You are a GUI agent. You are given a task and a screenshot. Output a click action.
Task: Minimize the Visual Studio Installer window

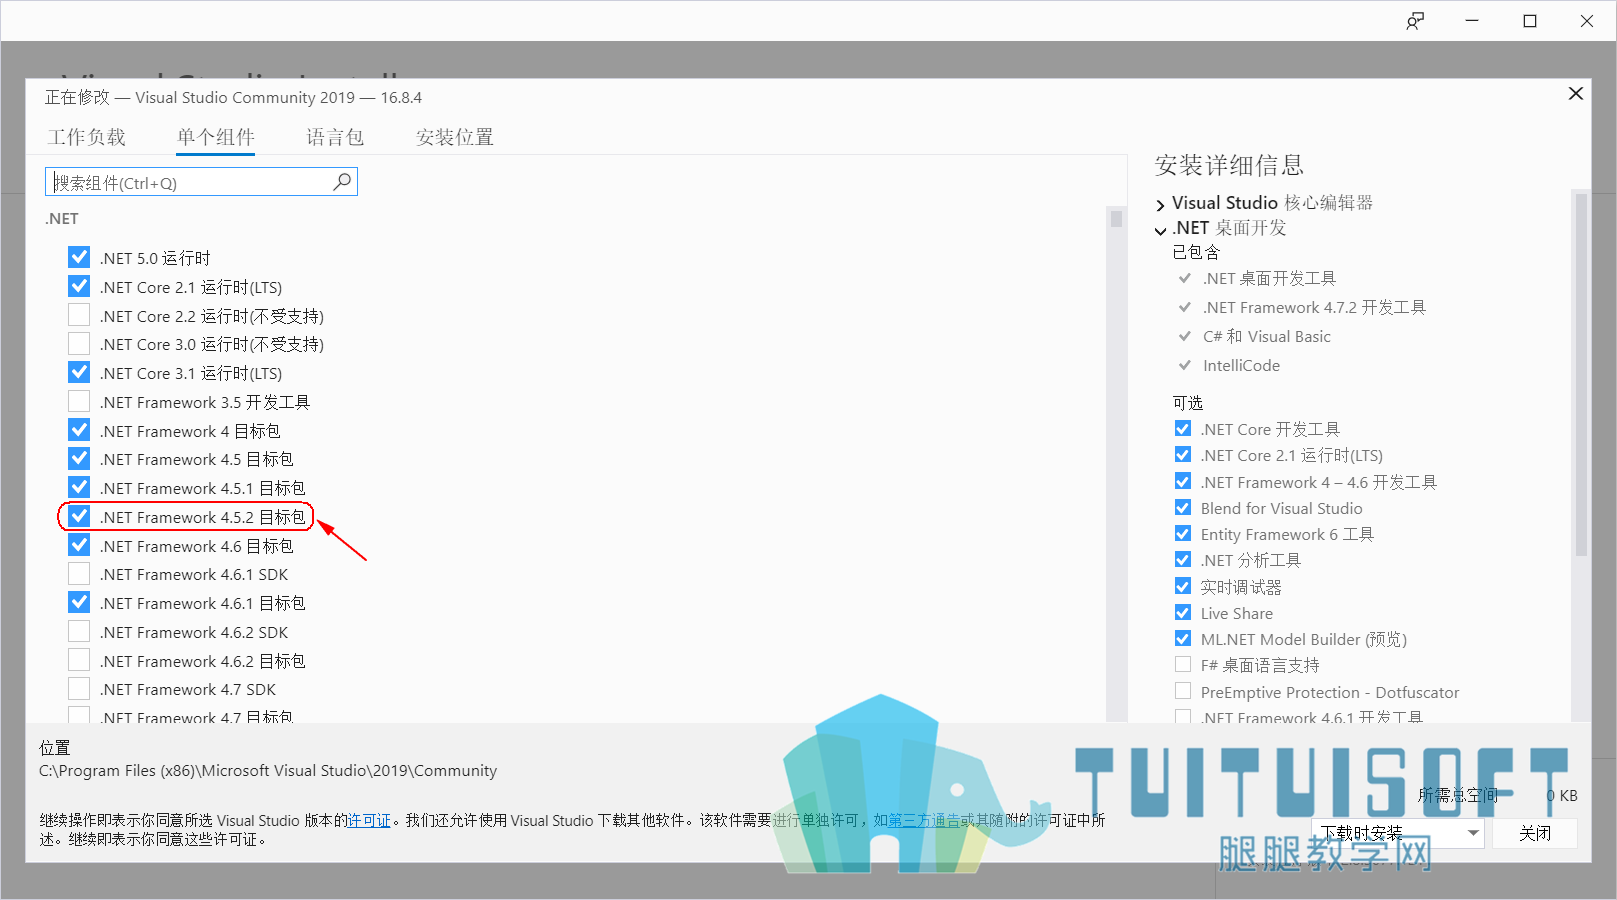[x=1472, y=21]
